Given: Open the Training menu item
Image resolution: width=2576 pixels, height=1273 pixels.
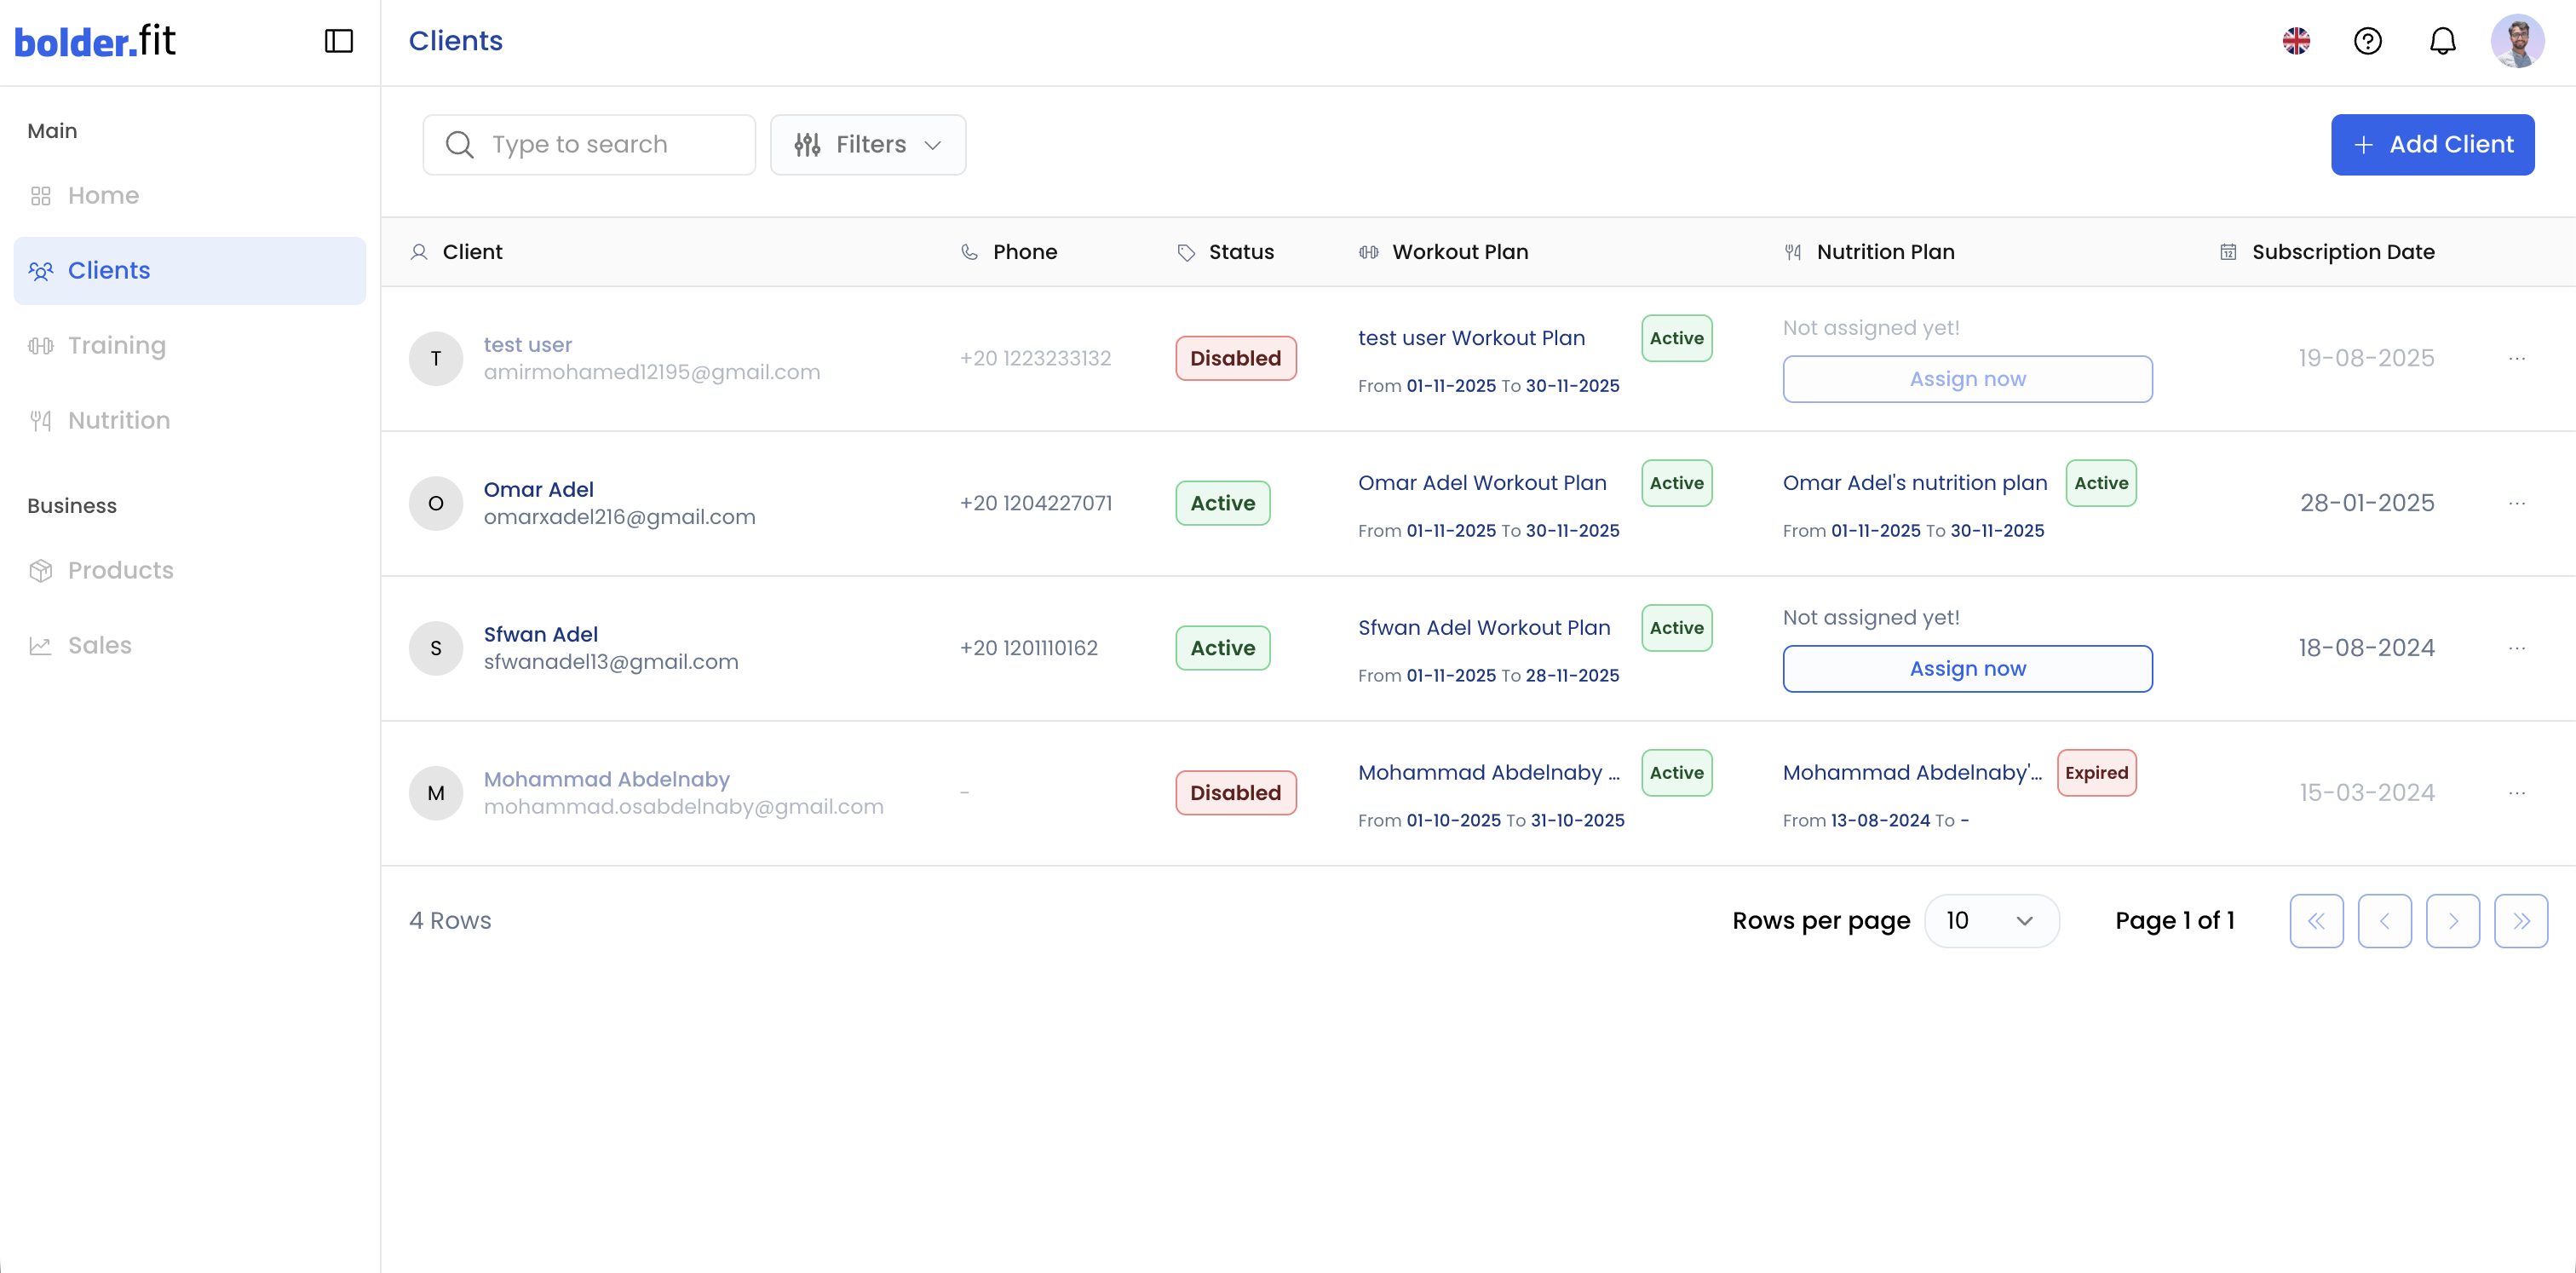Looking at the screenshot, I should click(x=116, y=345).
